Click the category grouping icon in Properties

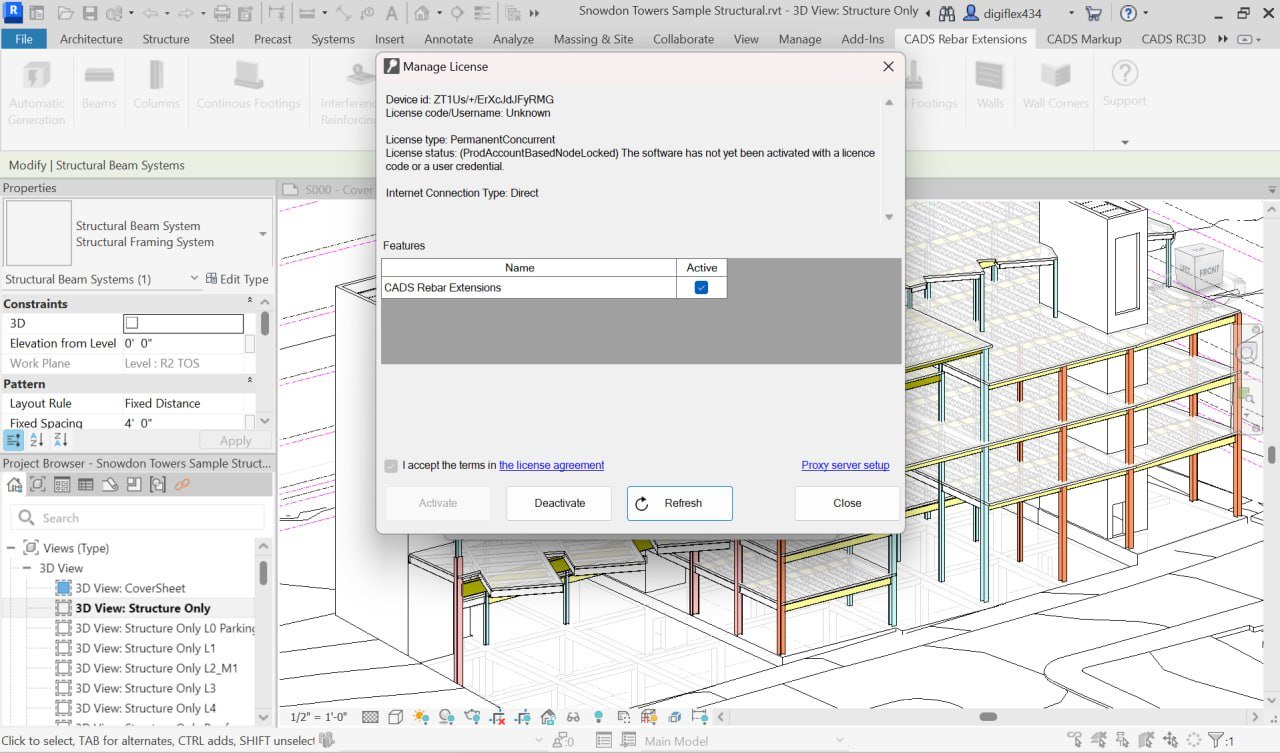pos(14,440)
